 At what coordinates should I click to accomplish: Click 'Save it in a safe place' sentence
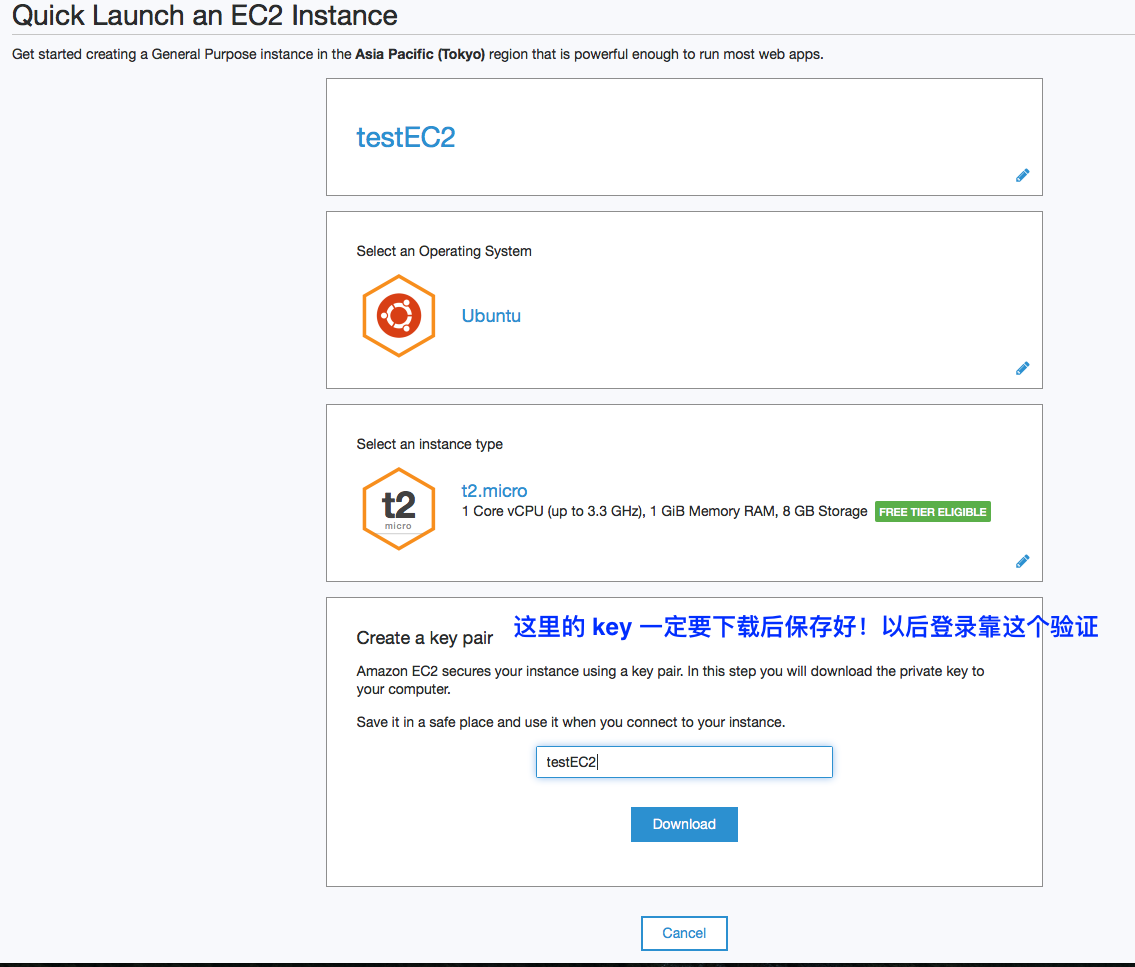570,722
